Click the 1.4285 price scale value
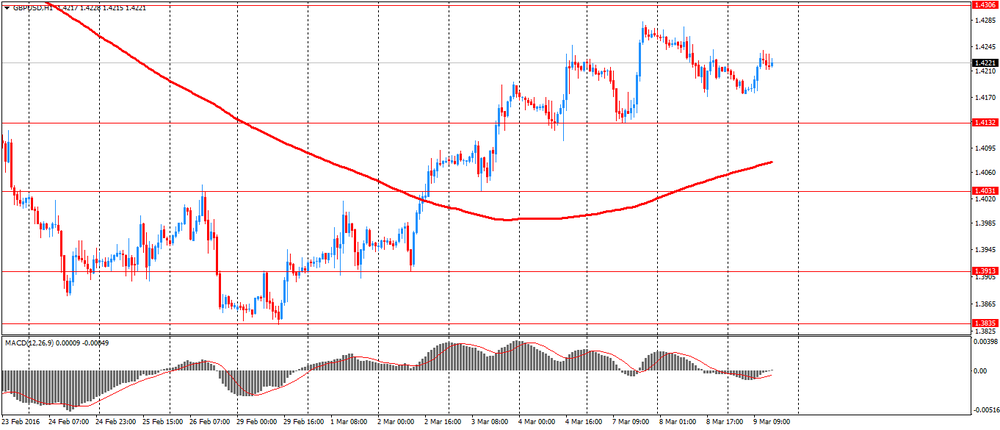 (986, 20)
